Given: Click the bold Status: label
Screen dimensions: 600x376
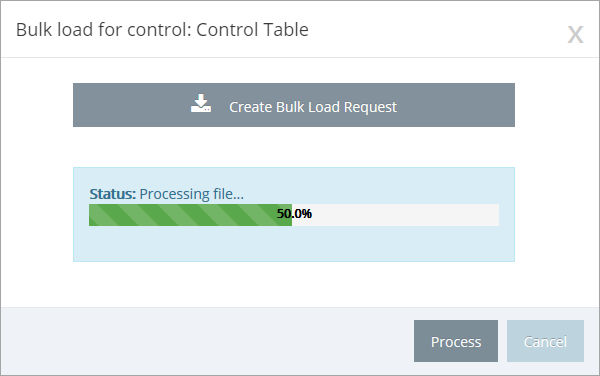Looking at the screenshot, I should click(x=112, y=194).
